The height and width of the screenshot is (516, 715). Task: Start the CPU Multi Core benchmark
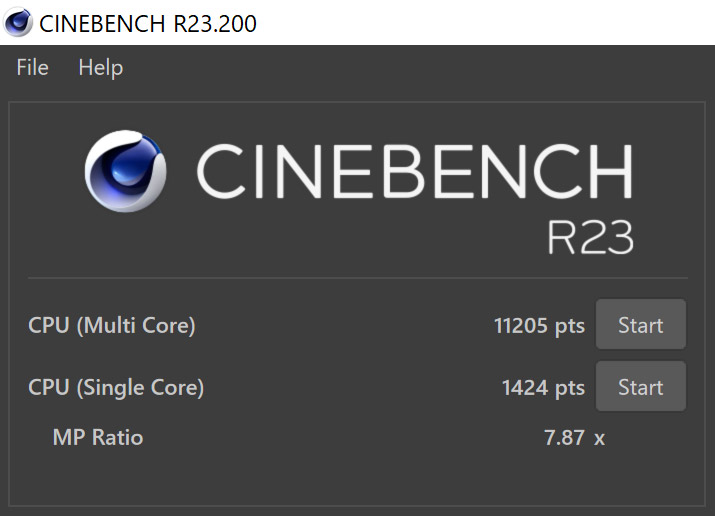(640, 325)
